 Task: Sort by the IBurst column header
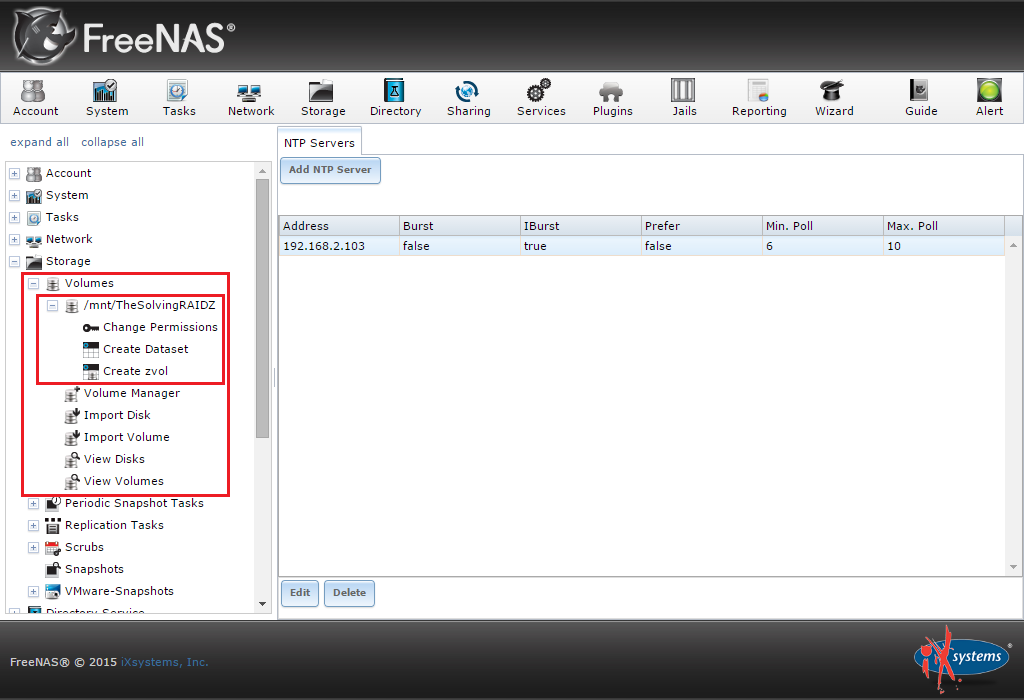[x=581, y=226]
